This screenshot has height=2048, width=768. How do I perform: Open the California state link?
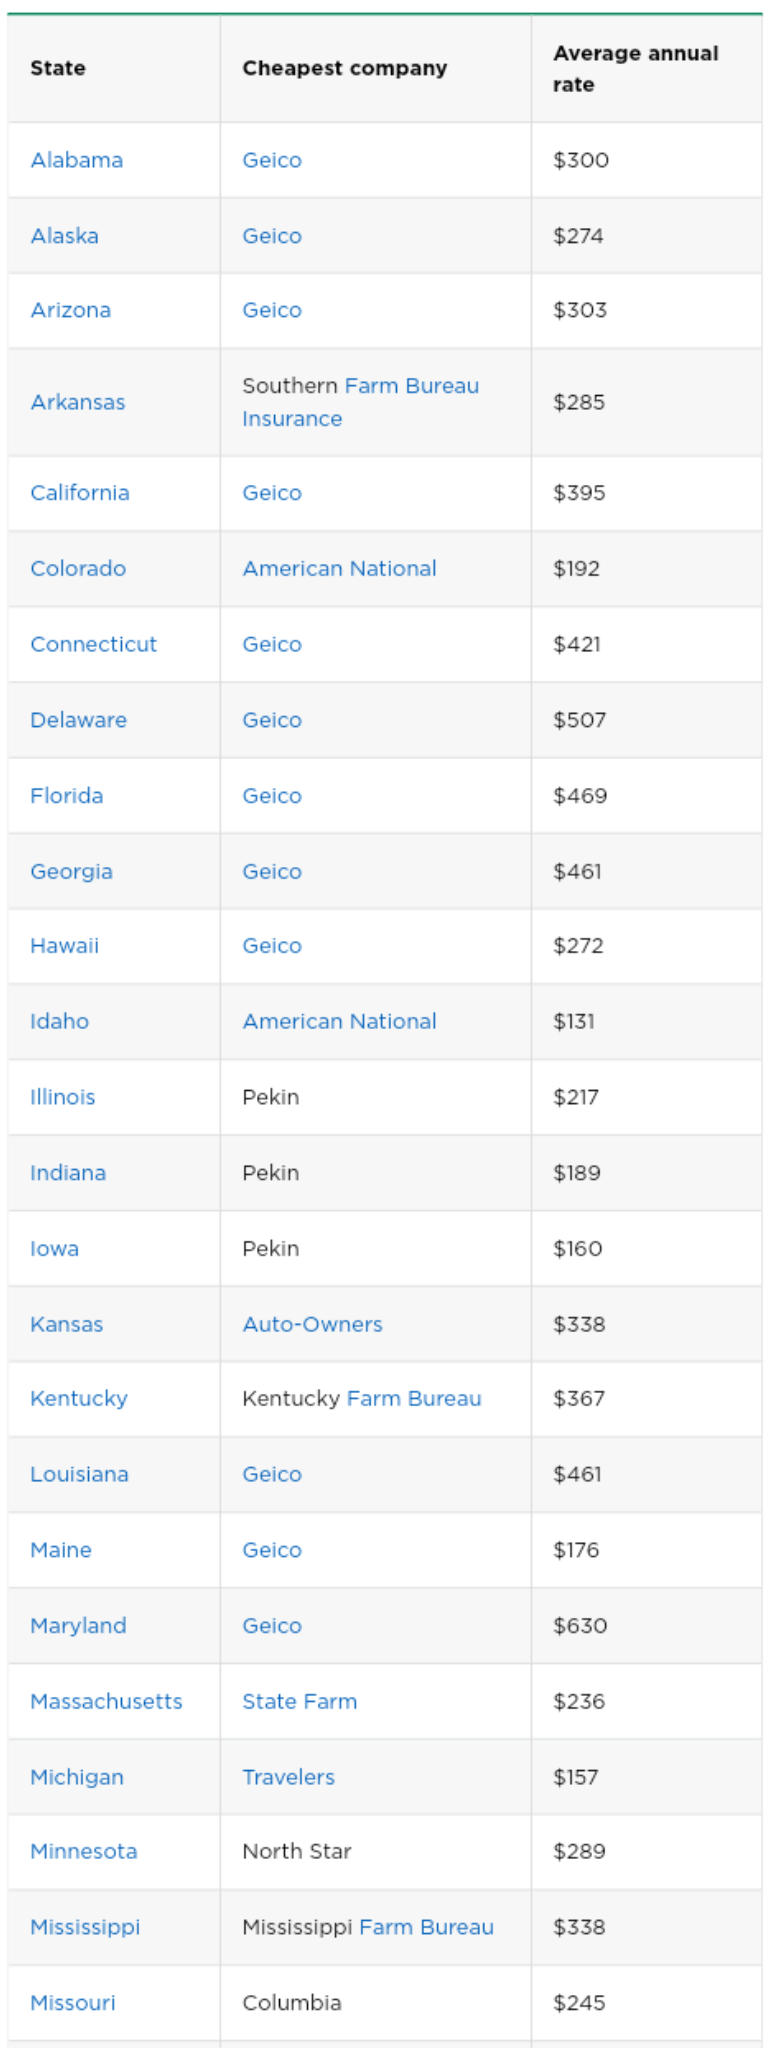[x=79, y=493]
